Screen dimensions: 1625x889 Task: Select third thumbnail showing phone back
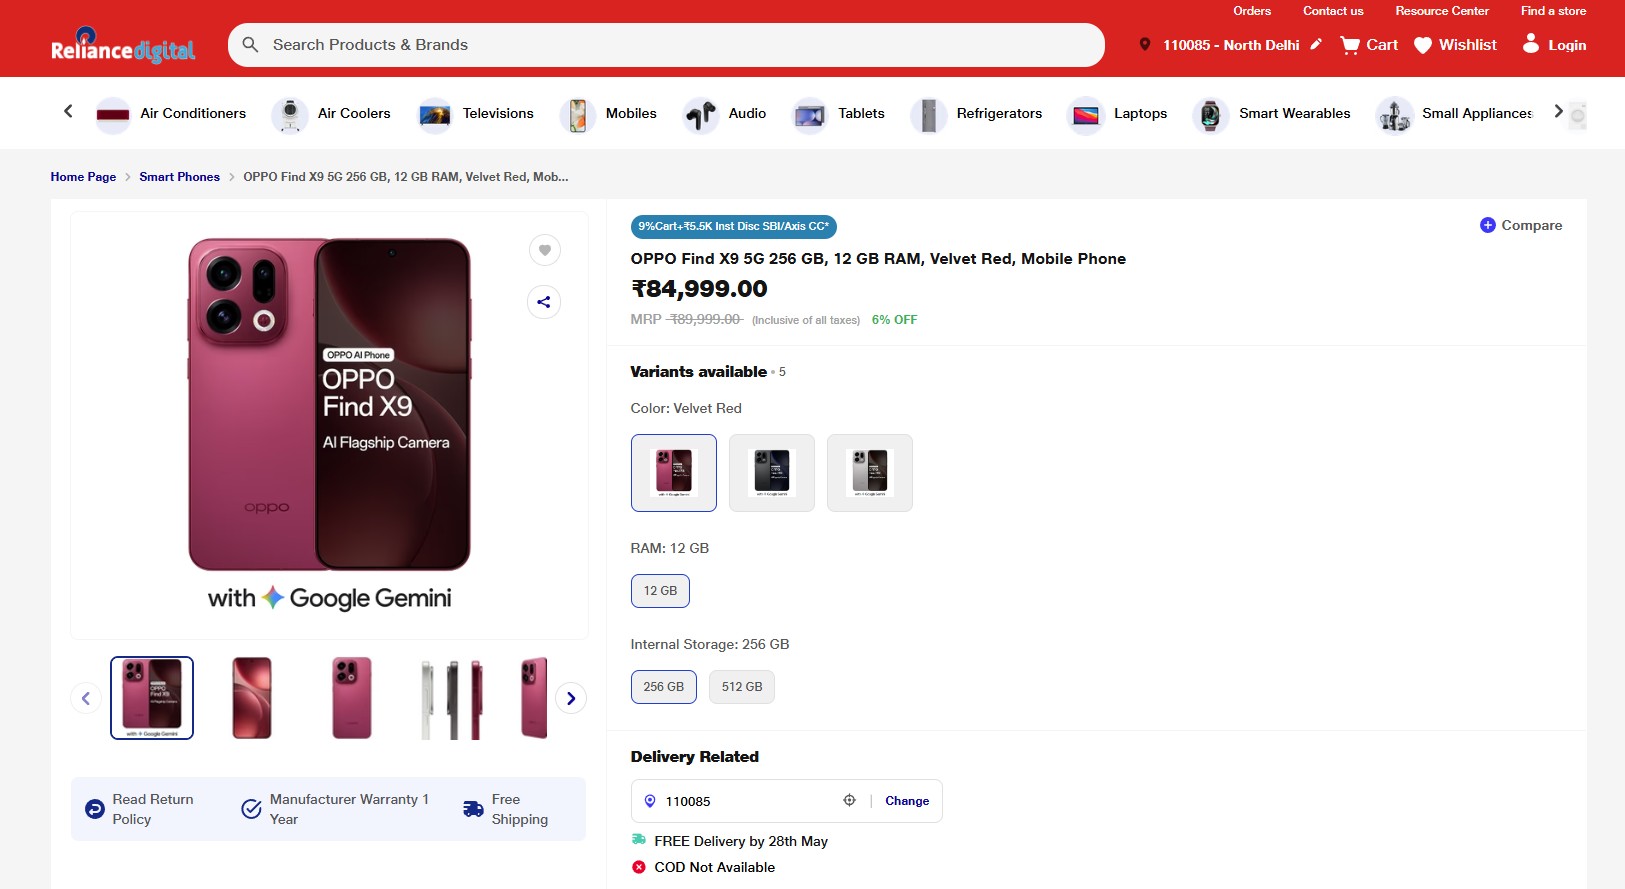(352, 698)
